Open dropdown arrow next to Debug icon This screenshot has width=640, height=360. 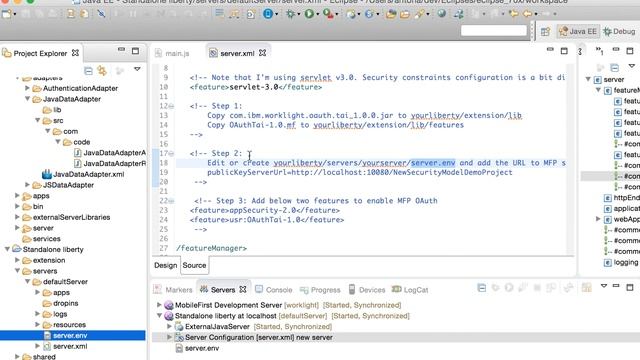tap(298, 15)
